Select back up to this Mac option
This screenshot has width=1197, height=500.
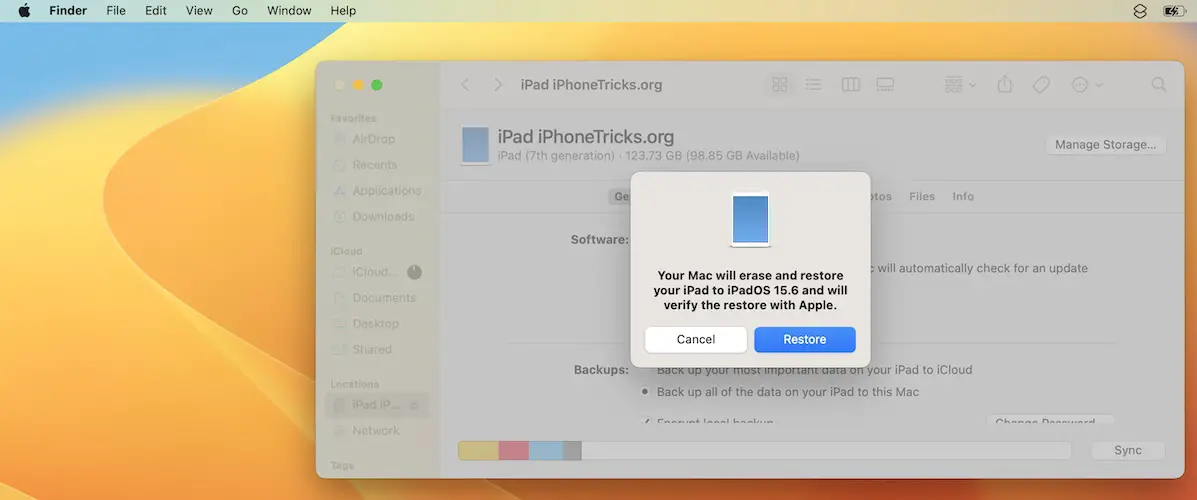tap(645, 392)
